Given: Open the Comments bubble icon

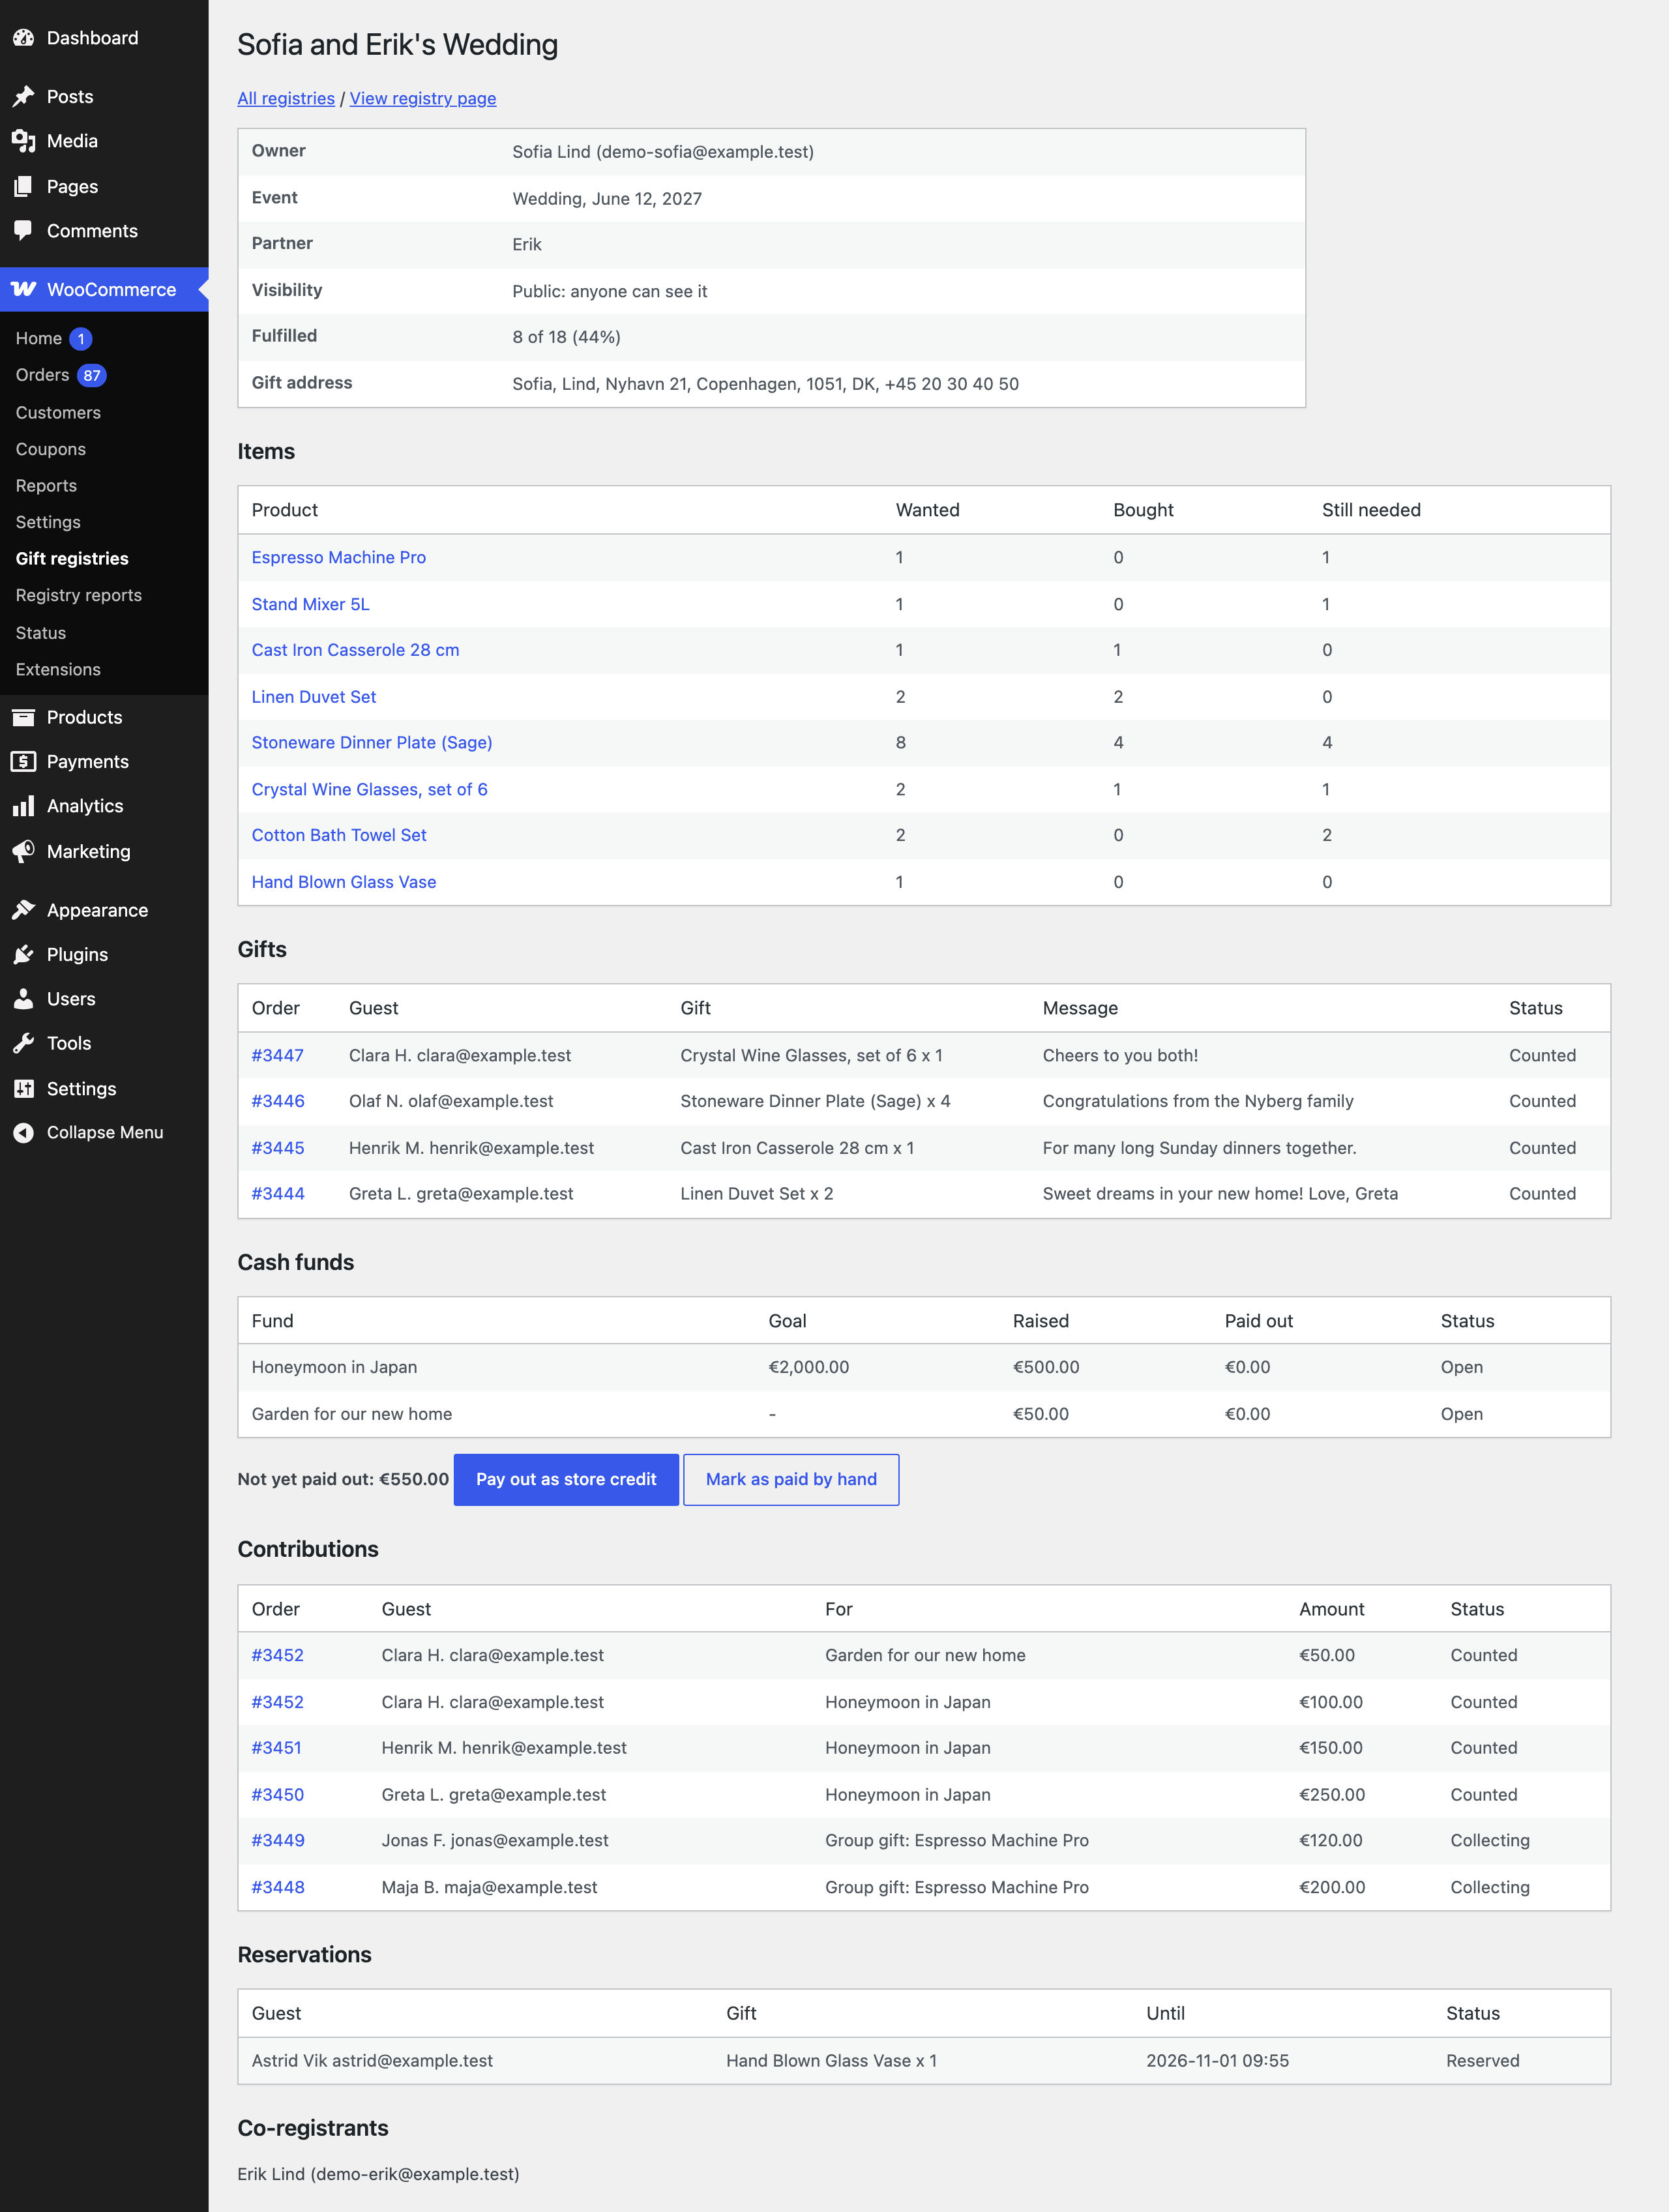Looking at the screenshot, I should [24, 231].
